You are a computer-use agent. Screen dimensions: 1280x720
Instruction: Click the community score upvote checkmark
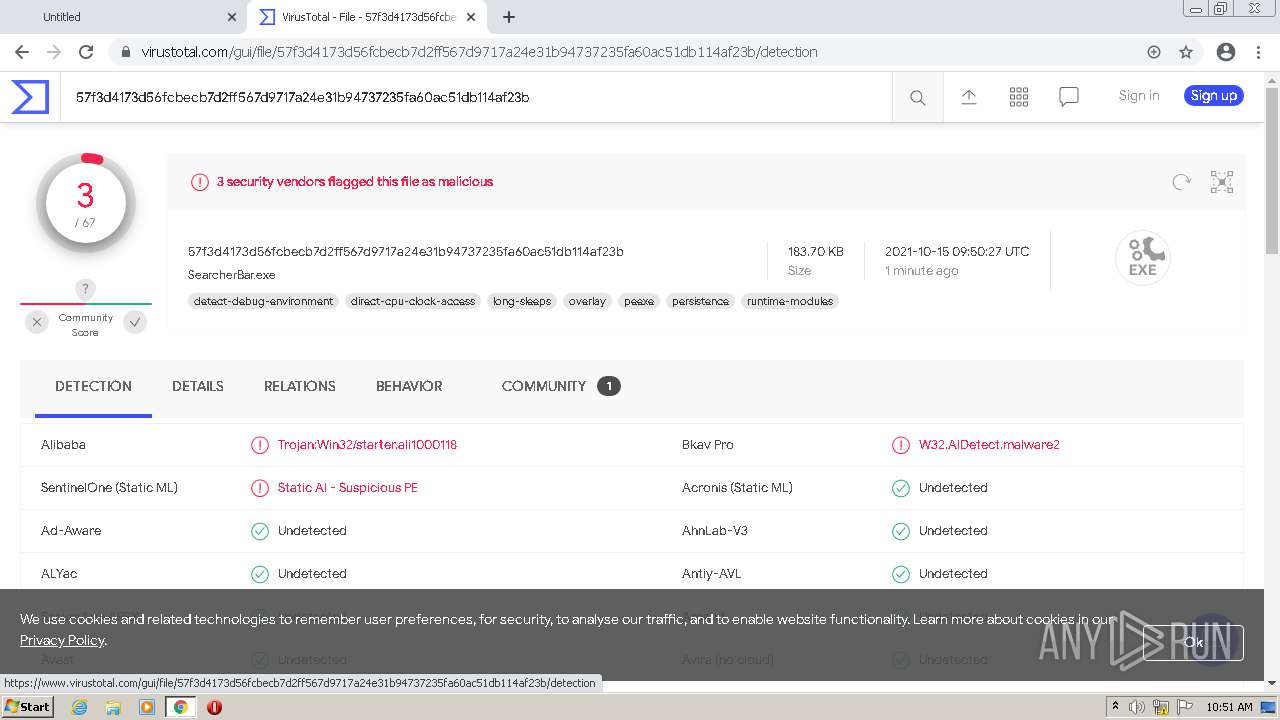point(135,322)
